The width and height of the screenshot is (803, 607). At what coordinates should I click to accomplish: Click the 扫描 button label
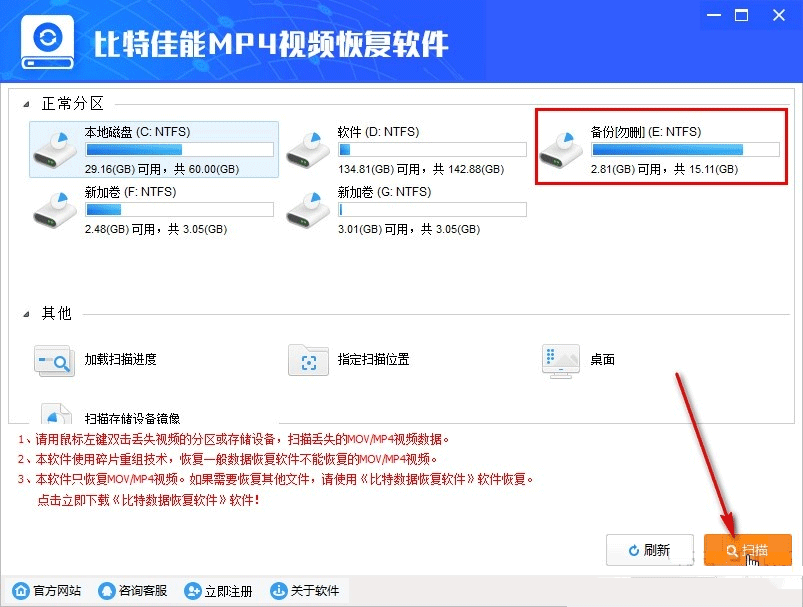coord(755,551)
